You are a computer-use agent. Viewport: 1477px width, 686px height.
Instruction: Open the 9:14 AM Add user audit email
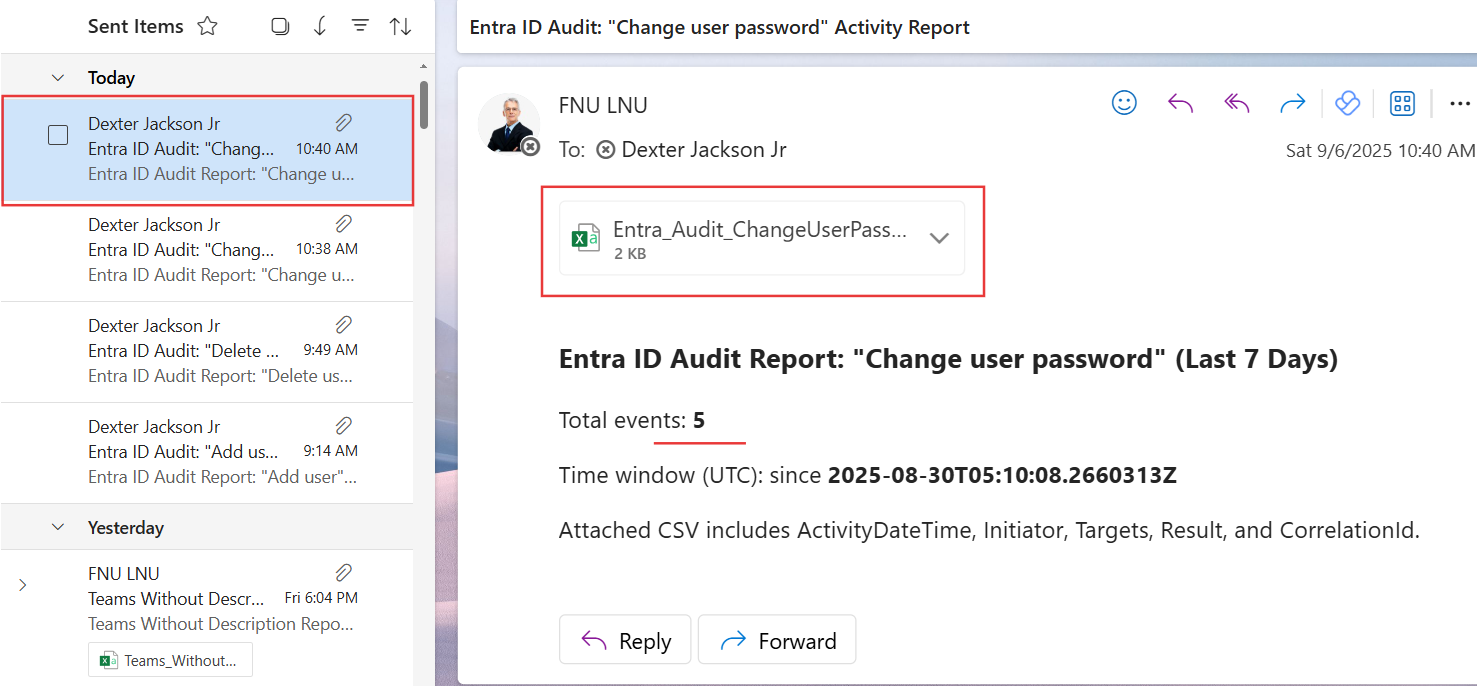coord(220,452)
